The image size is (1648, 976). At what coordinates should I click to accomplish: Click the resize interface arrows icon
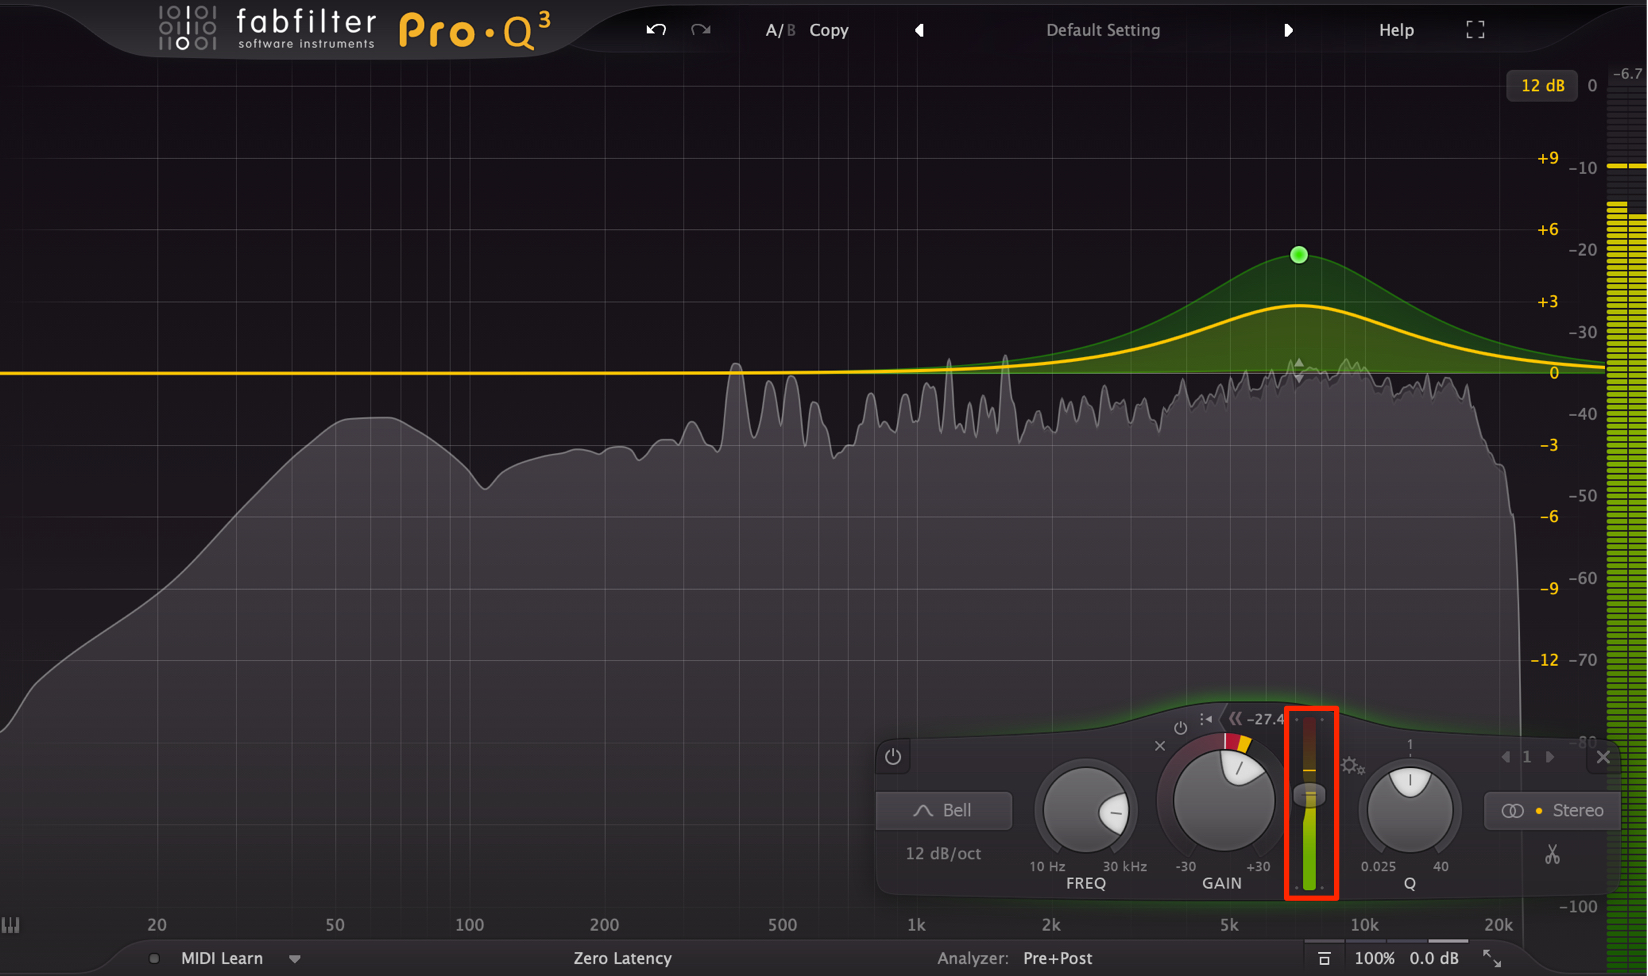(1492, 958)
